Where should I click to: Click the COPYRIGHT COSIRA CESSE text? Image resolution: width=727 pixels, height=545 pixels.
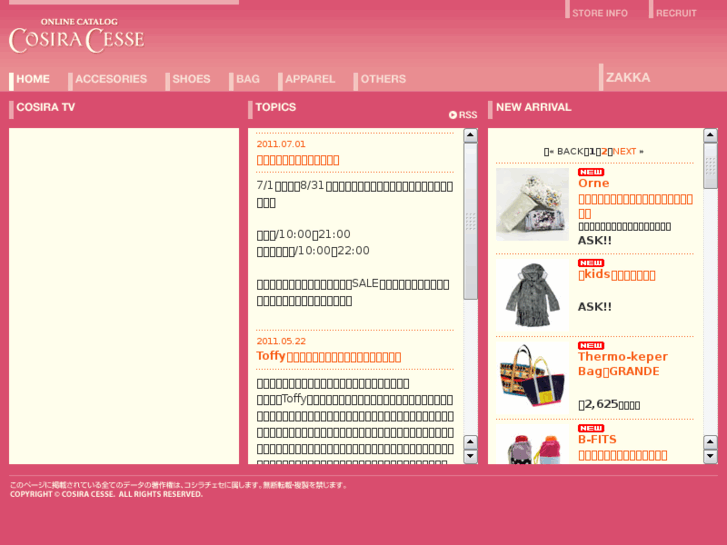(106, 494)
